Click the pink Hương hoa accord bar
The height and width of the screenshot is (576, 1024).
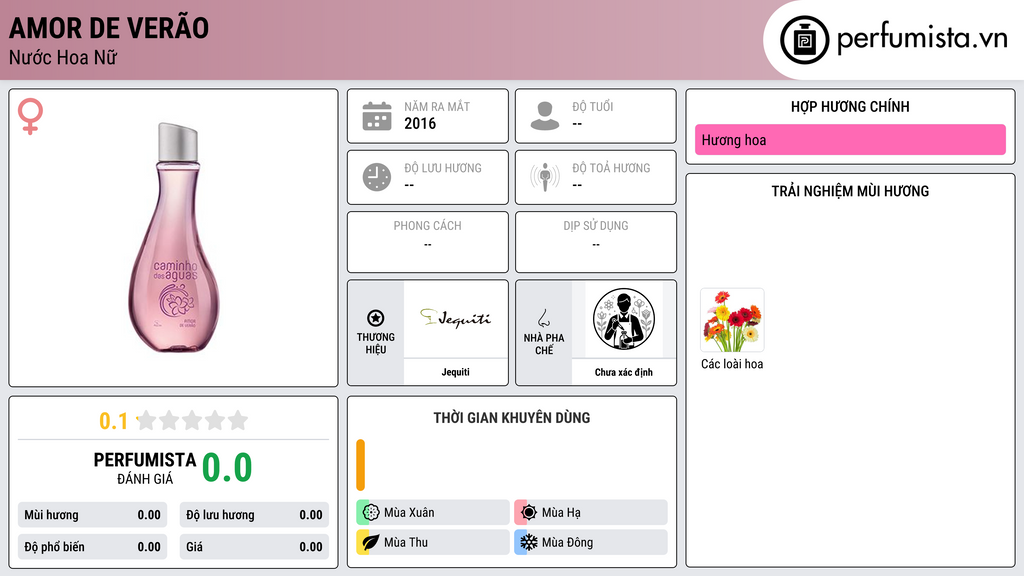[850, 140]
